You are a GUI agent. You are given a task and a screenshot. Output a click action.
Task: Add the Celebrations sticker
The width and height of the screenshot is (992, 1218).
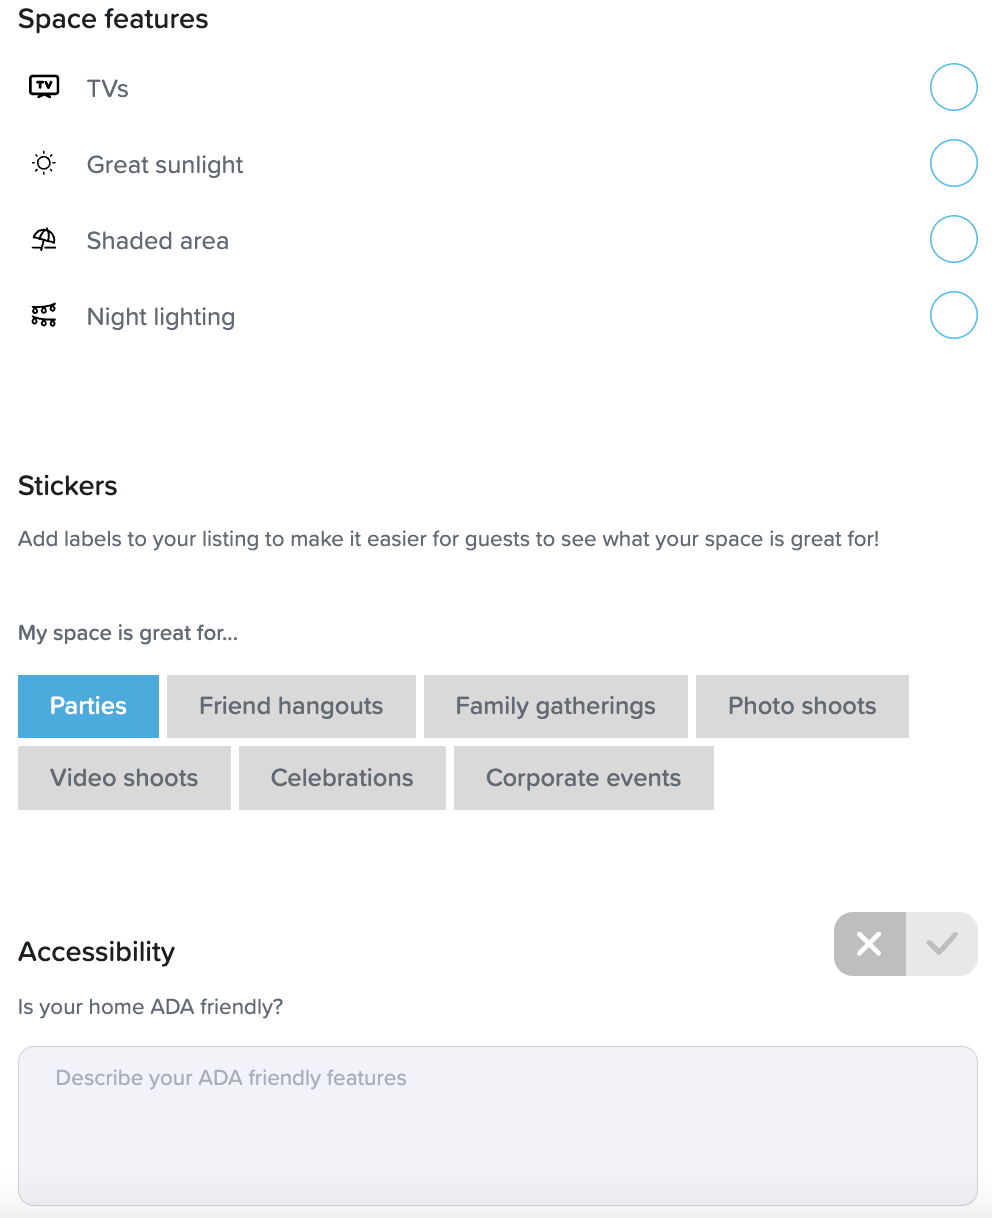pos(342,778)
